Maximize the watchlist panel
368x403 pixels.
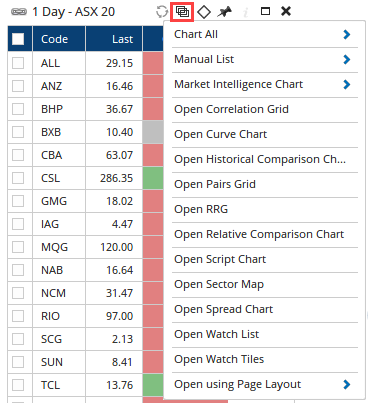coord(265,12)
